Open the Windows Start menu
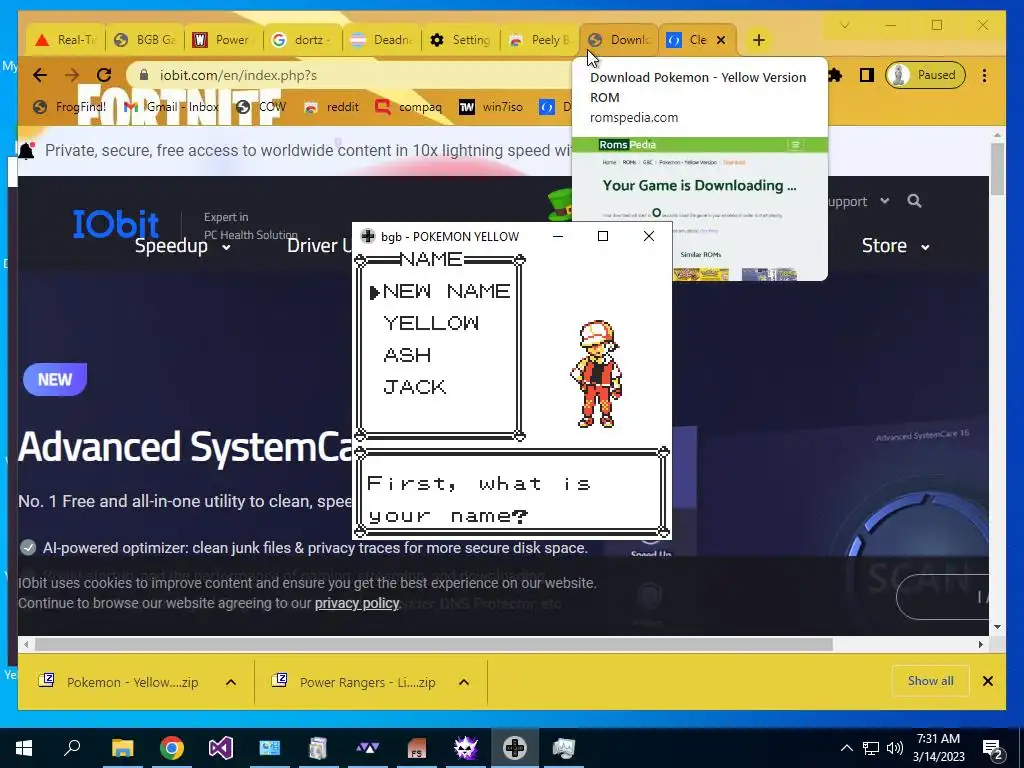Screen dimensions: 1024x768 (24, 748)
